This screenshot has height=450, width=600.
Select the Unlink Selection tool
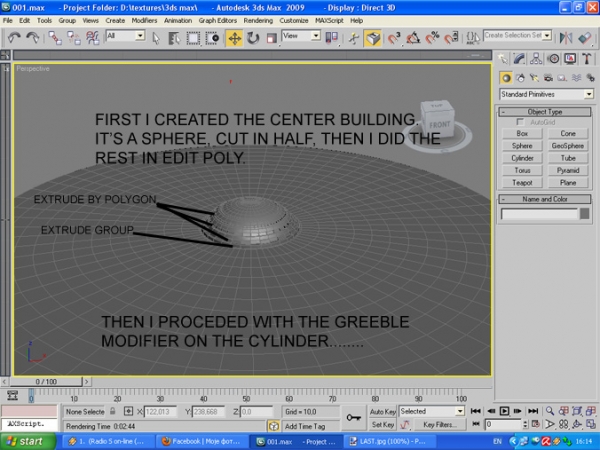click(73, 38)
